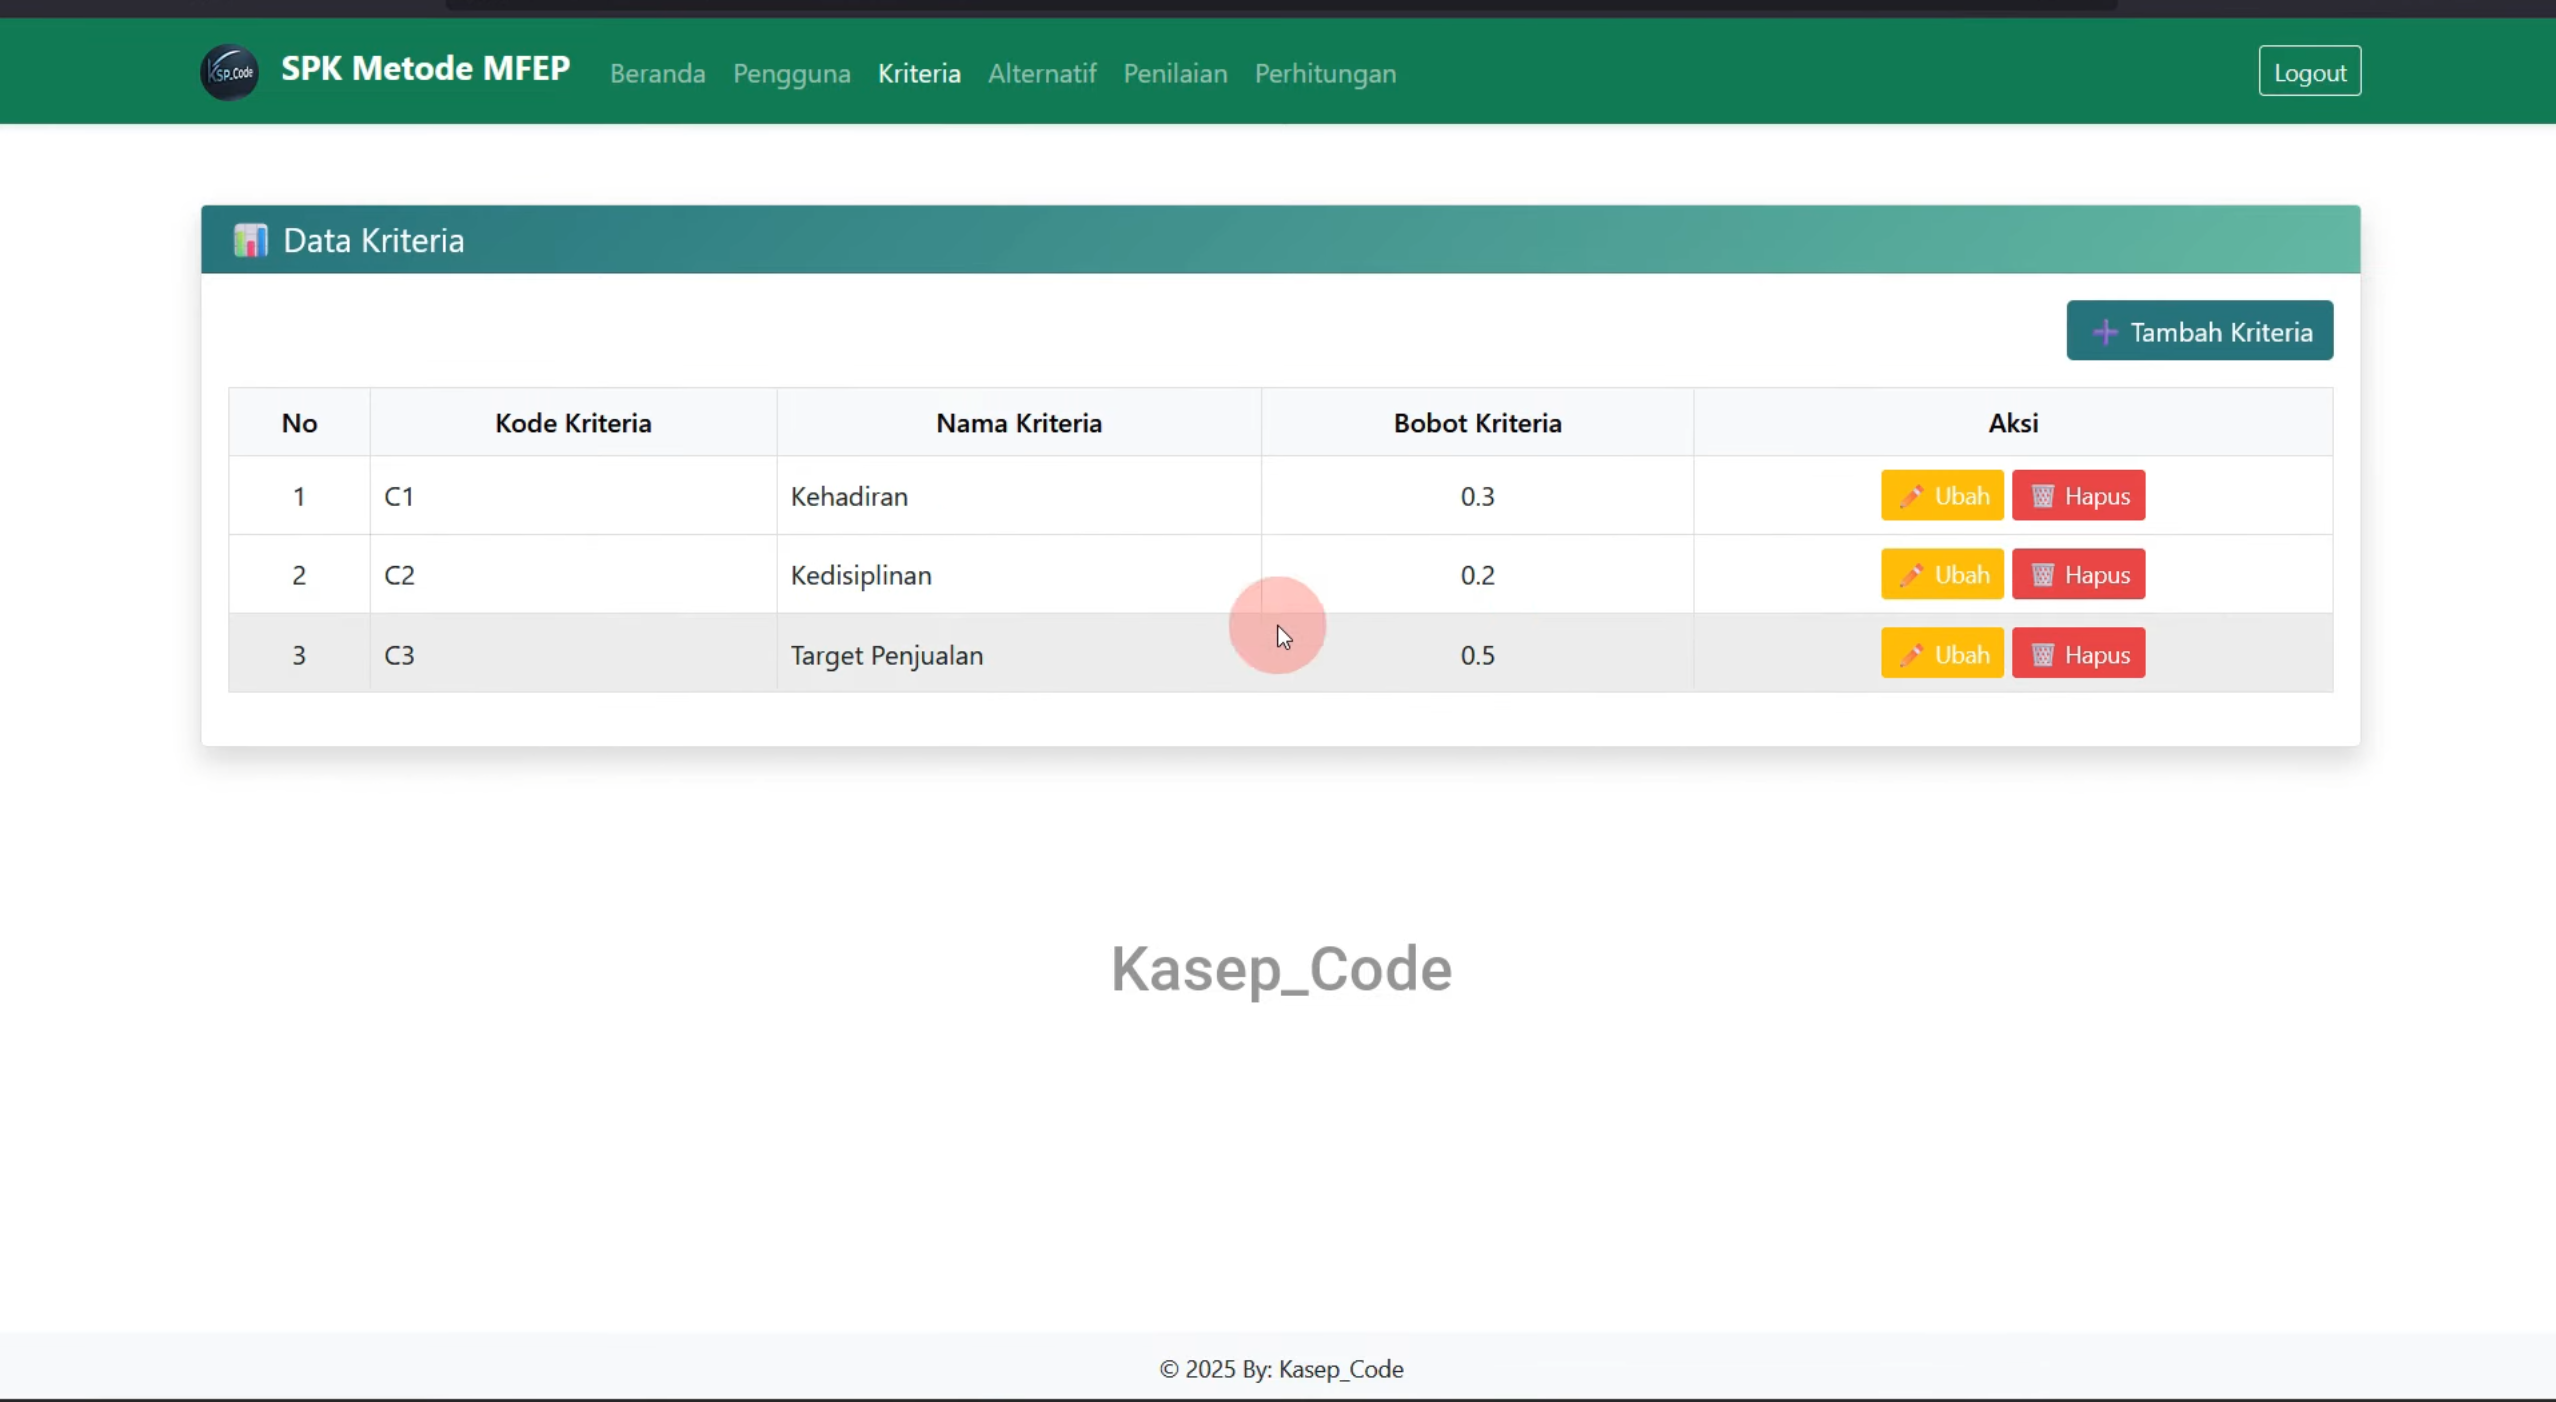Click the Logout button
This screenshot has height=1402, width=2556.
point(2310,71)
